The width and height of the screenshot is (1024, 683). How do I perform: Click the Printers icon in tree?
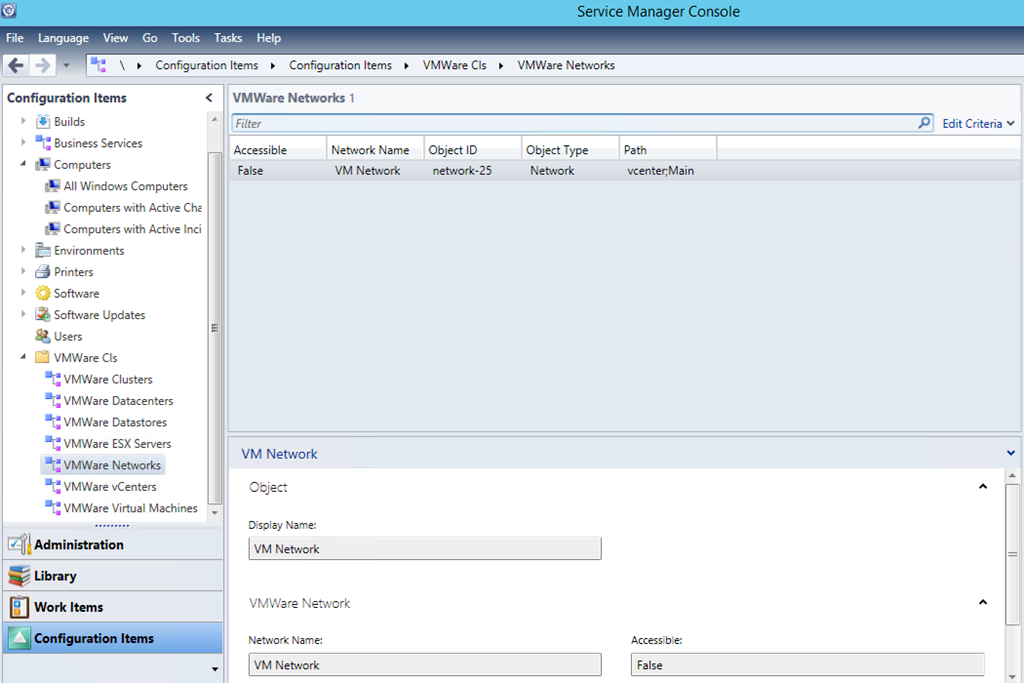(x=43, y=272)
